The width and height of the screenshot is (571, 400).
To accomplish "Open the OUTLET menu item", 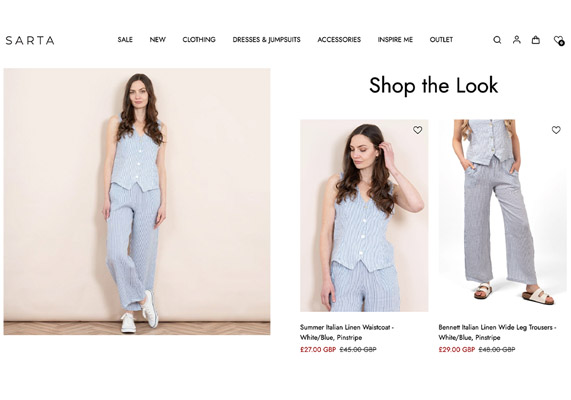I will [x=441, y=39].
